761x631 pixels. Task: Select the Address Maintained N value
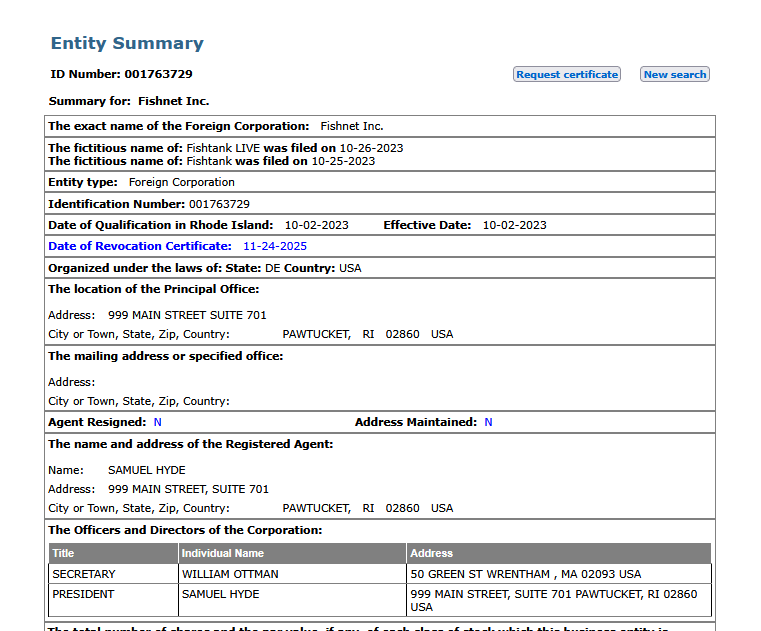coord(488,422)
